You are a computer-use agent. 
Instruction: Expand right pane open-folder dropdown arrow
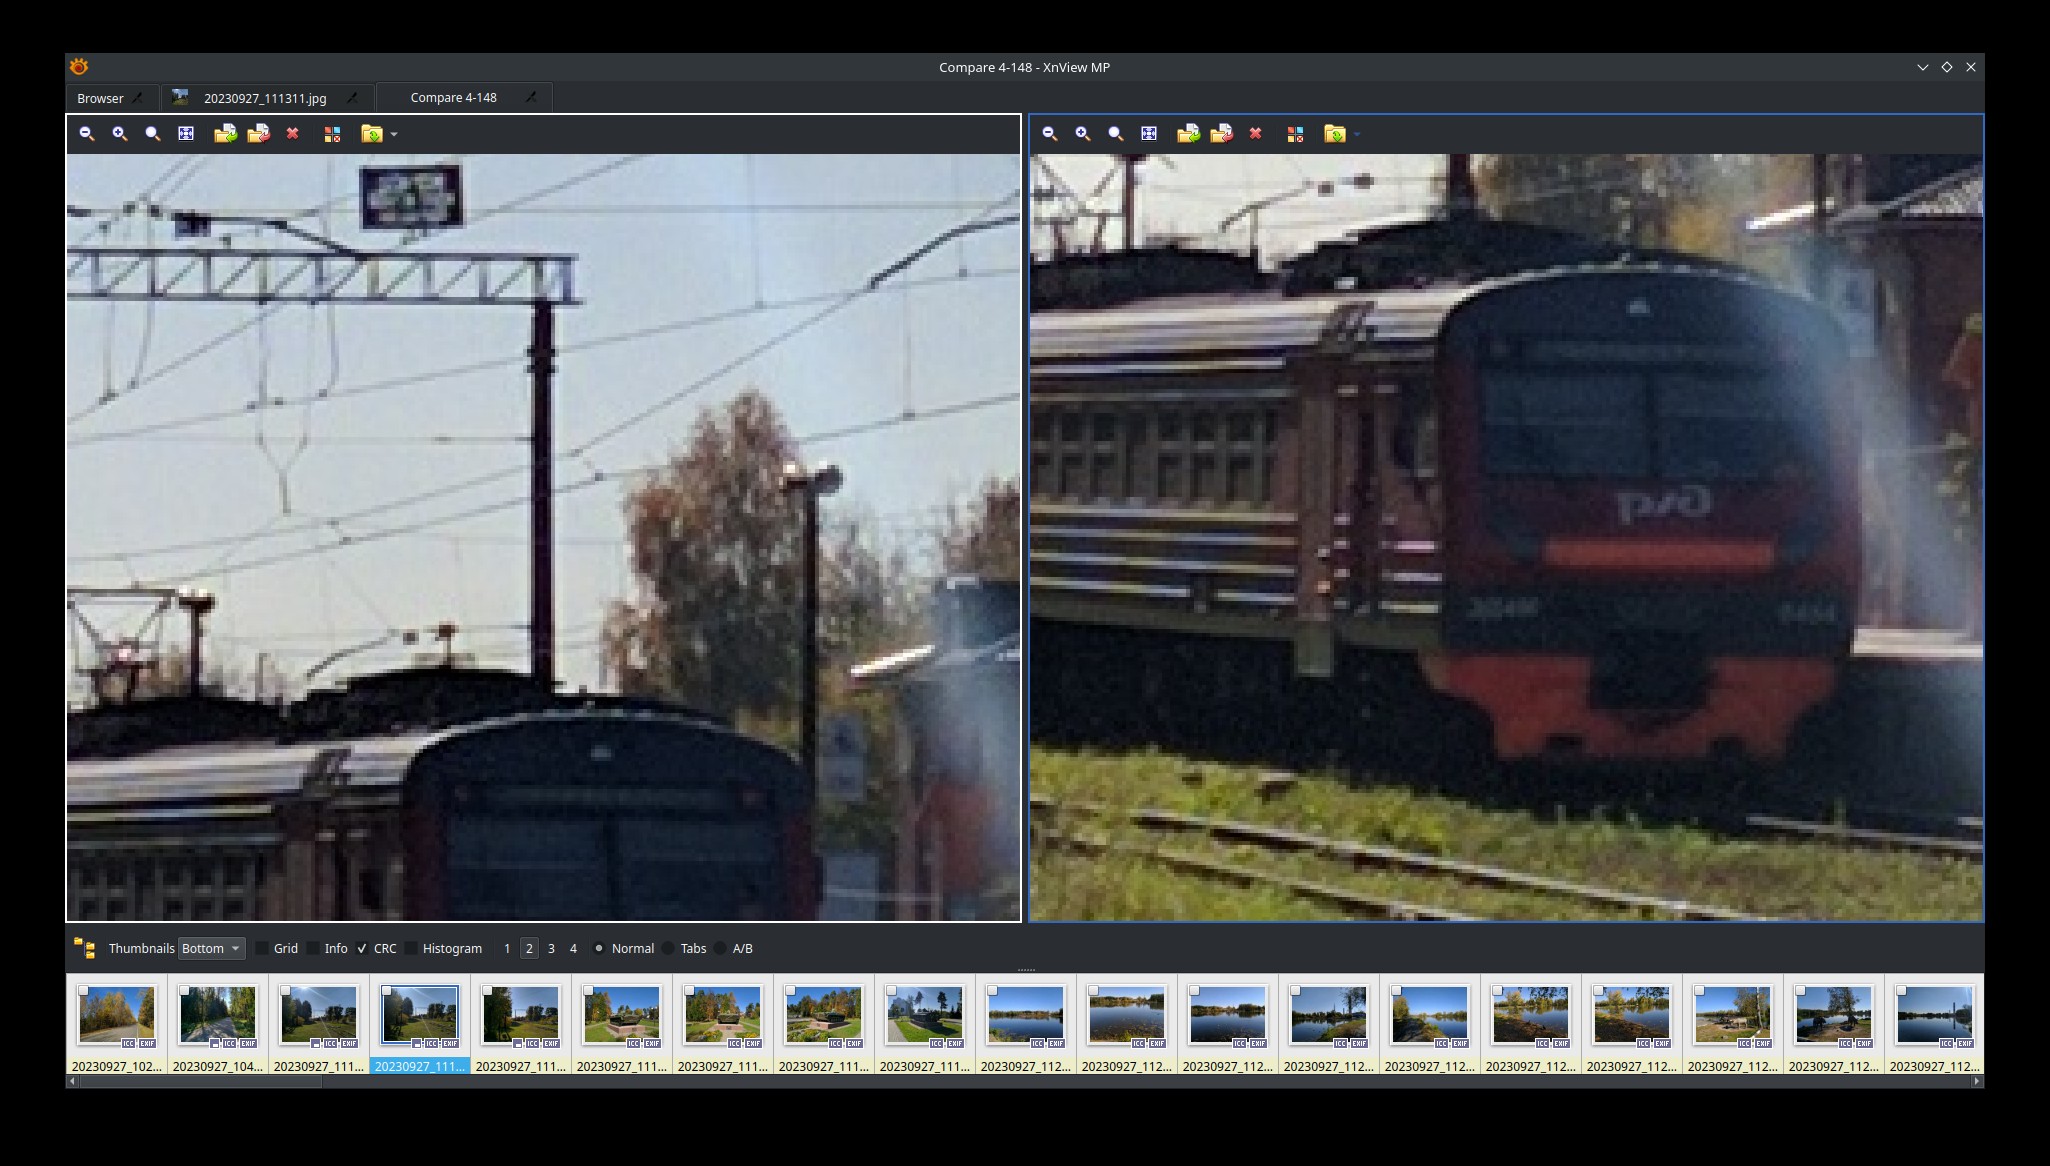1357,134
